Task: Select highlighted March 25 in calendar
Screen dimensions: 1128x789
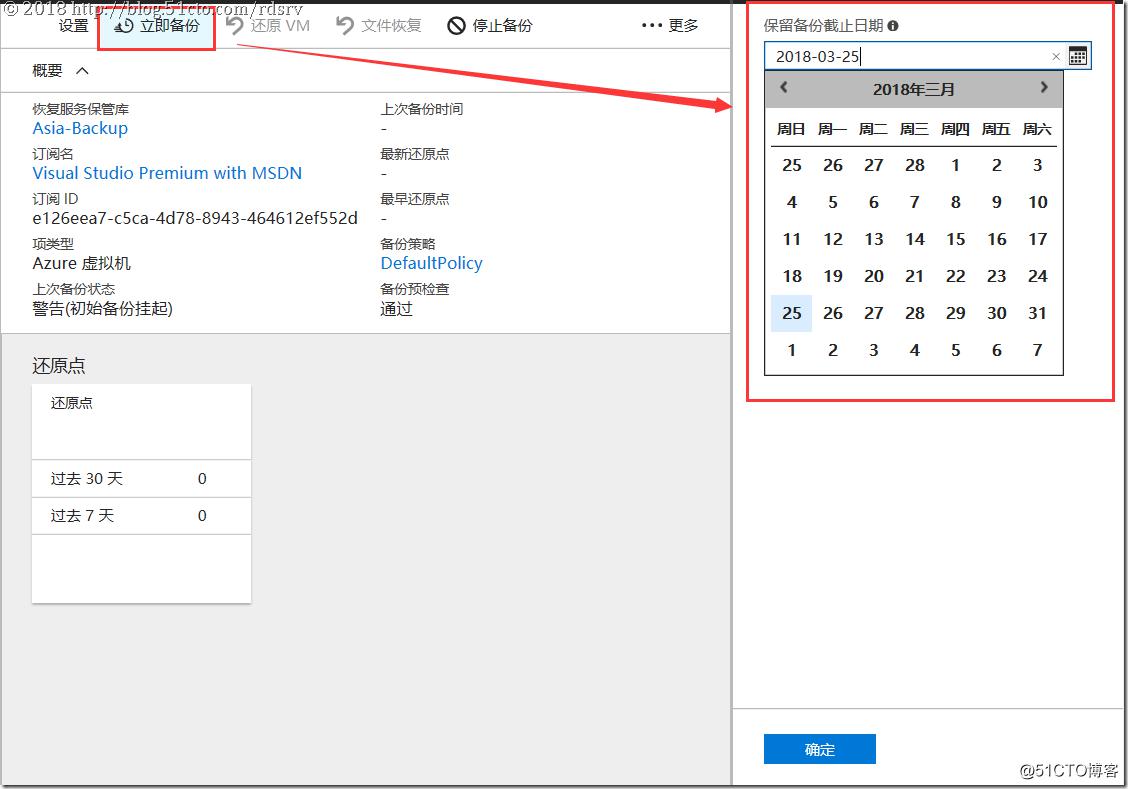Action: 791,313
